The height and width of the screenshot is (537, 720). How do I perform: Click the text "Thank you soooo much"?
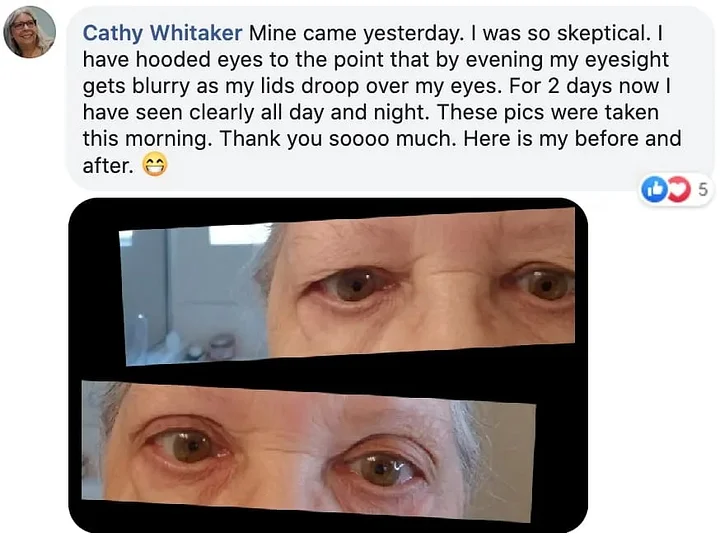(338, 139)
